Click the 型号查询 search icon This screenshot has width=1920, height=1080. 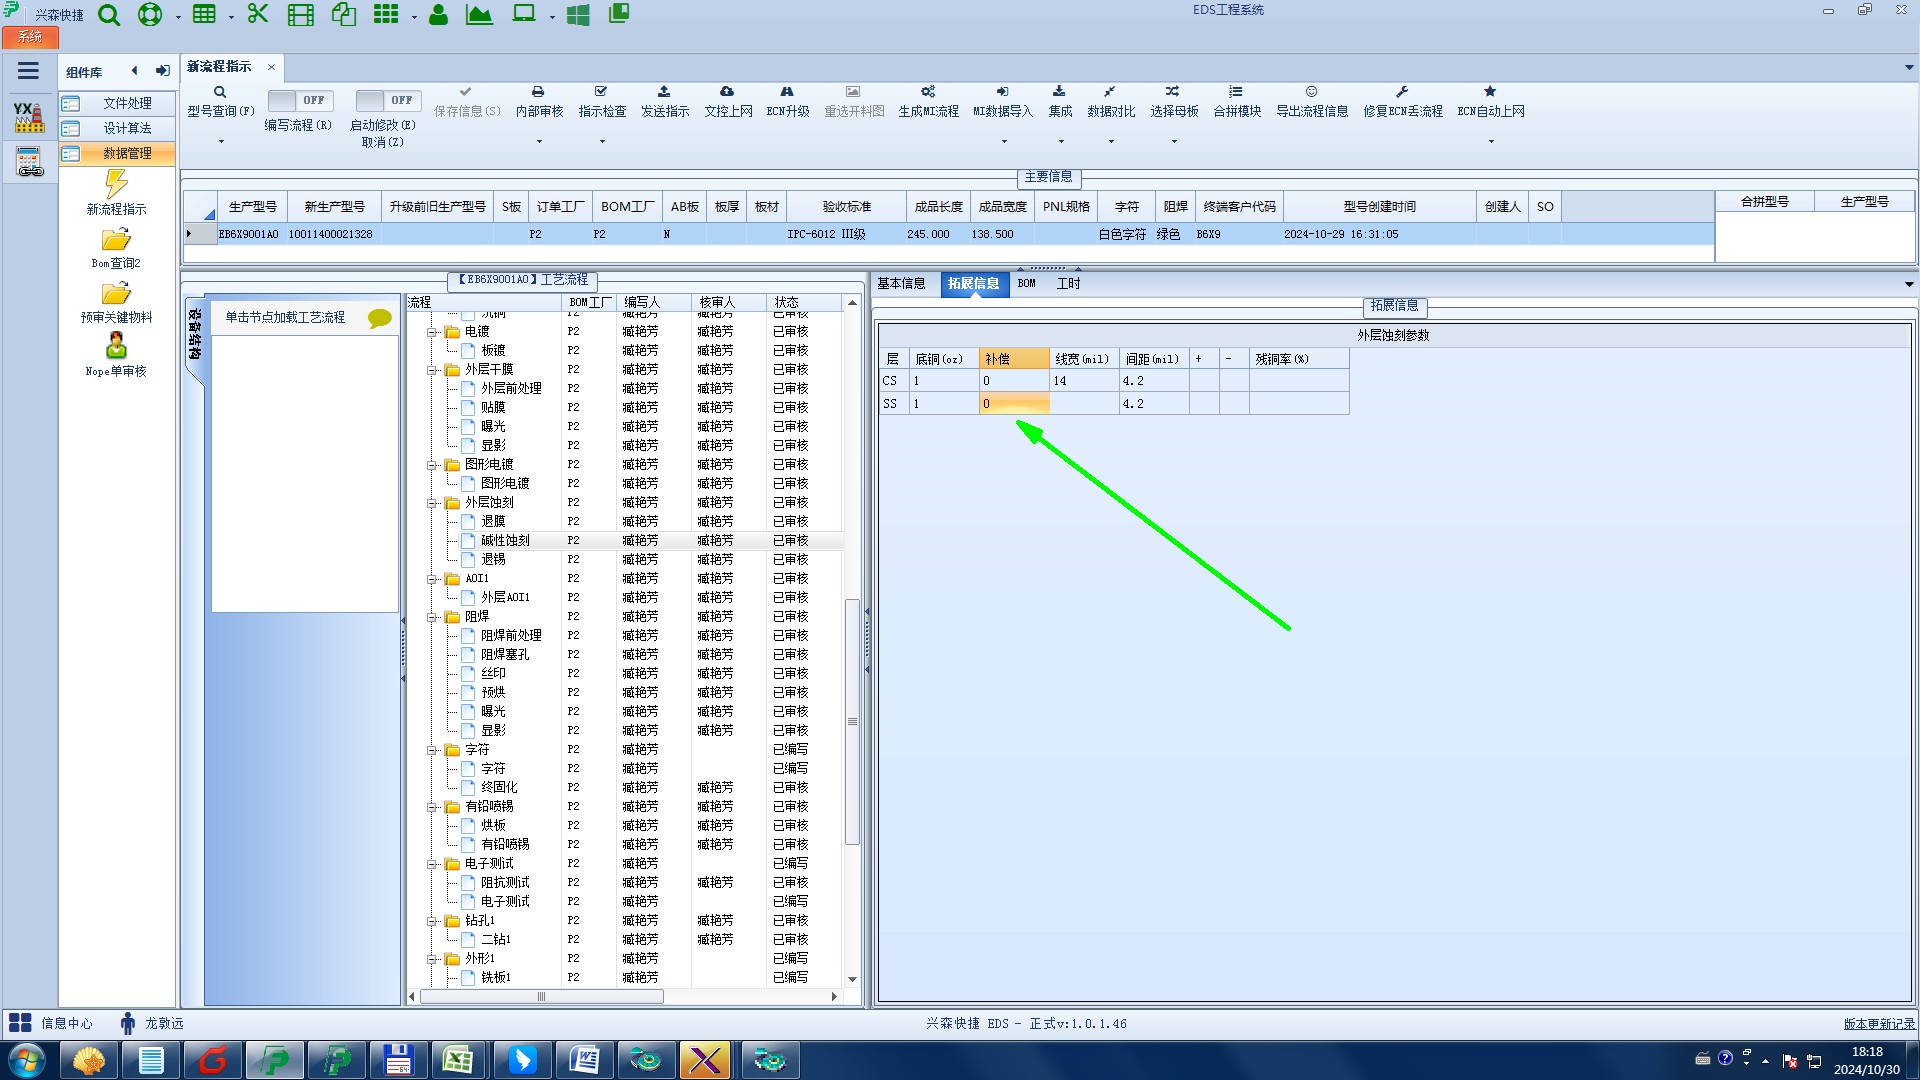coord(220,92)
